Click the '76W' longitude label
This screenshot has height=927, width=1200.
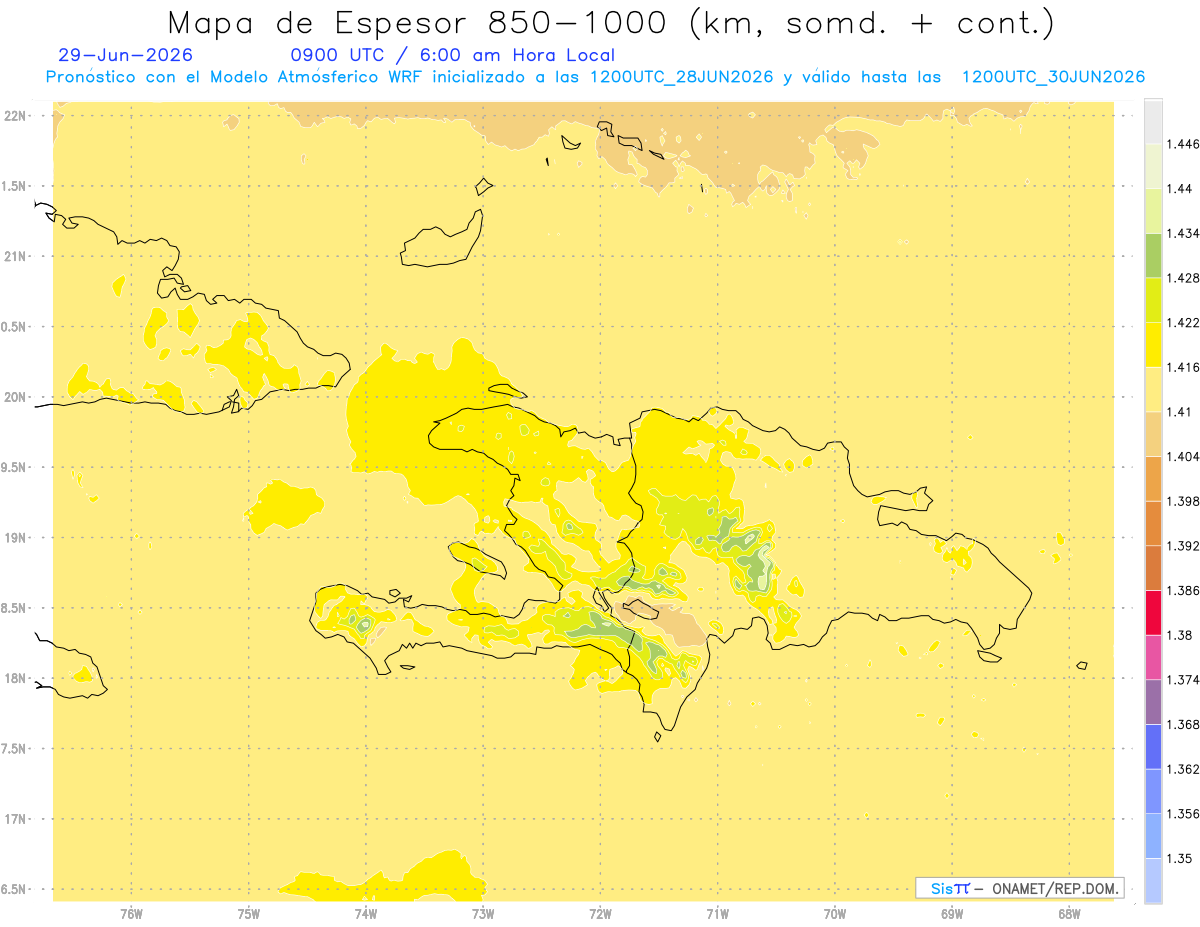[x=131, y=913]
